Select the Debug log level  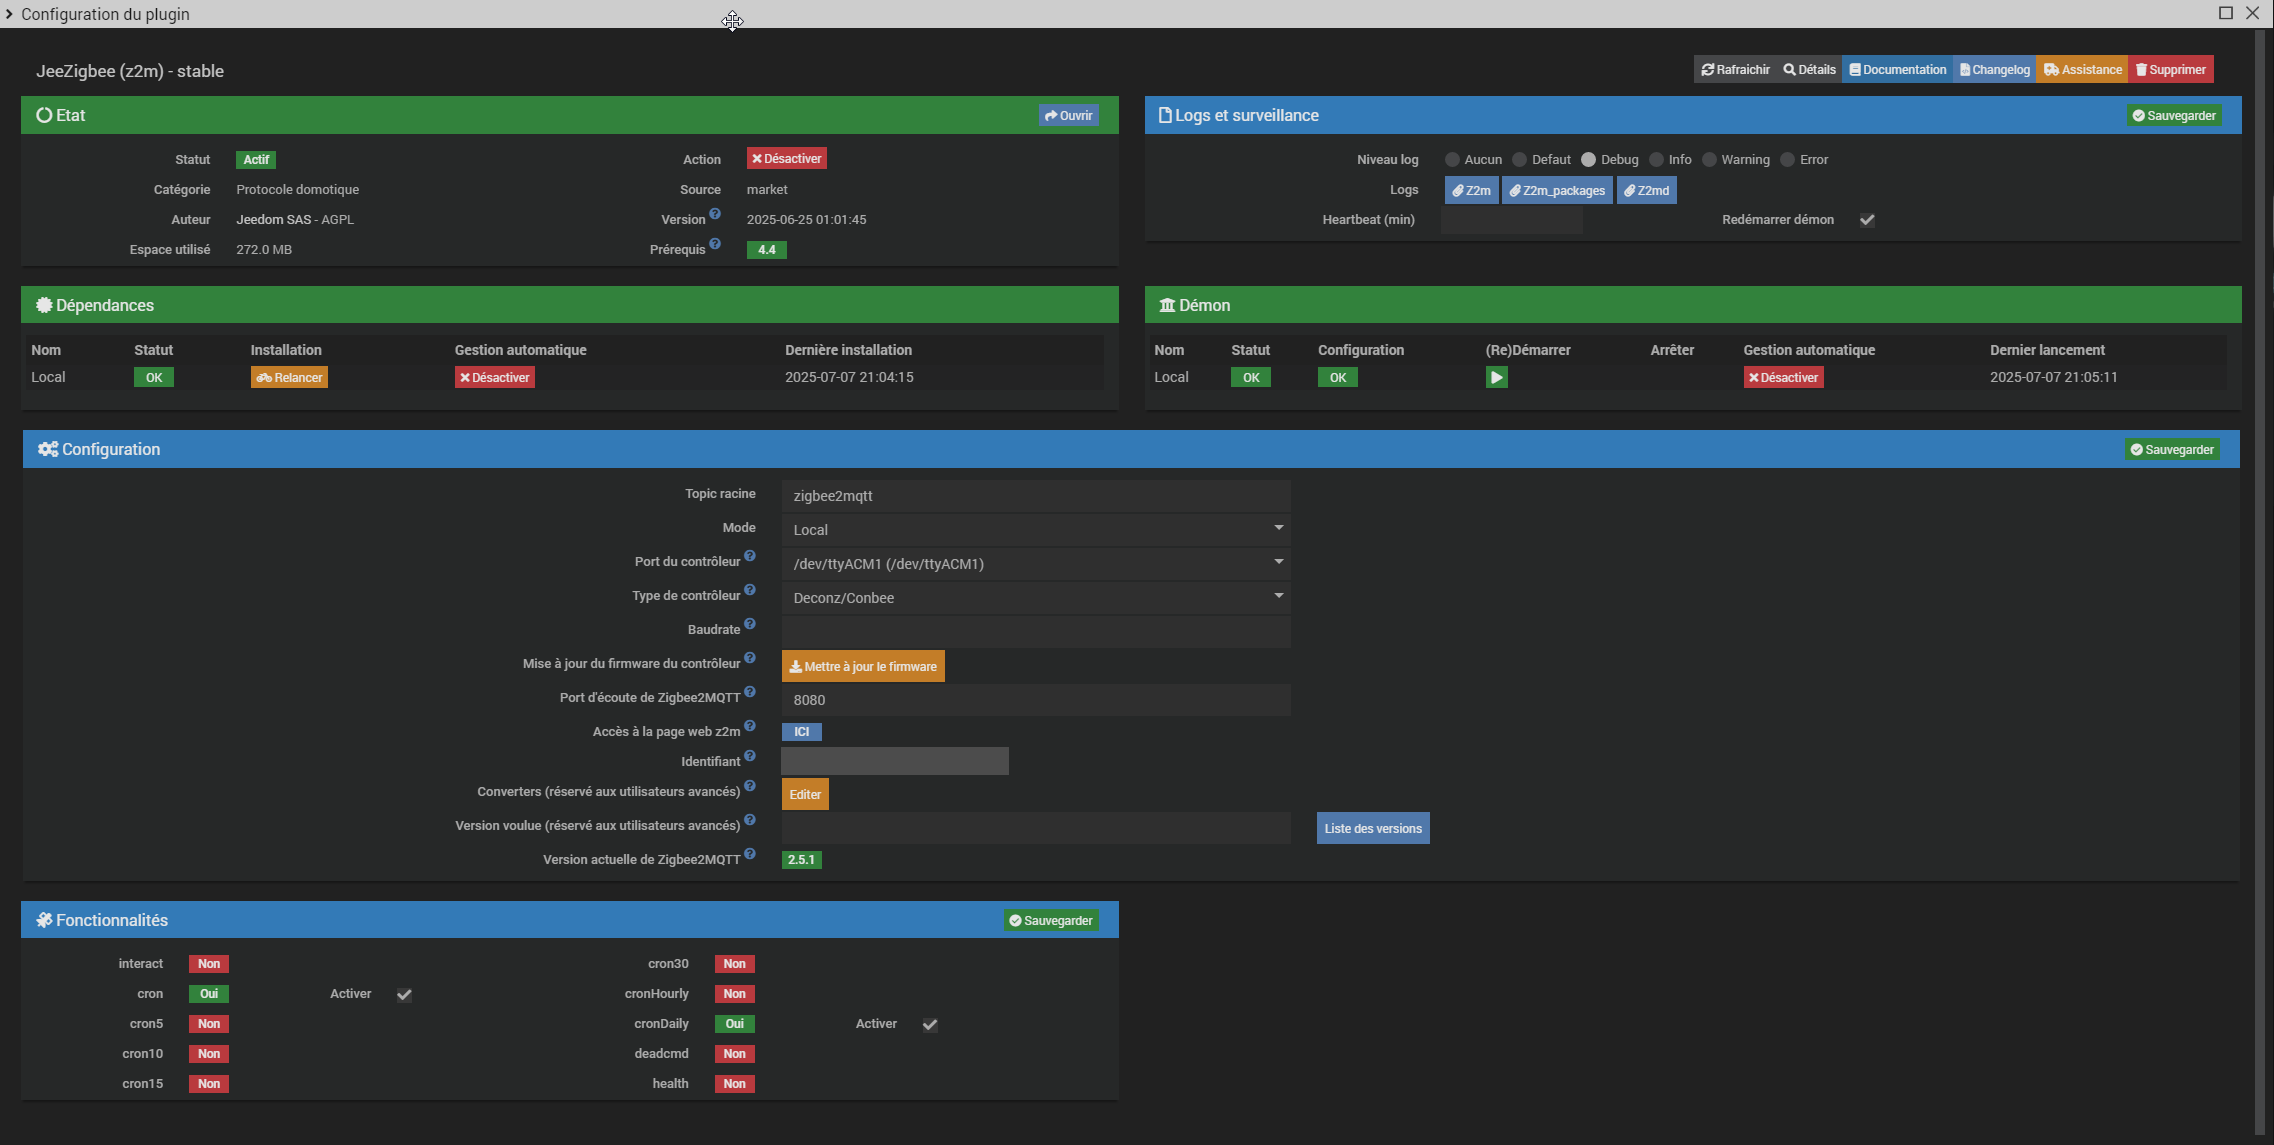pos(1588,160)
